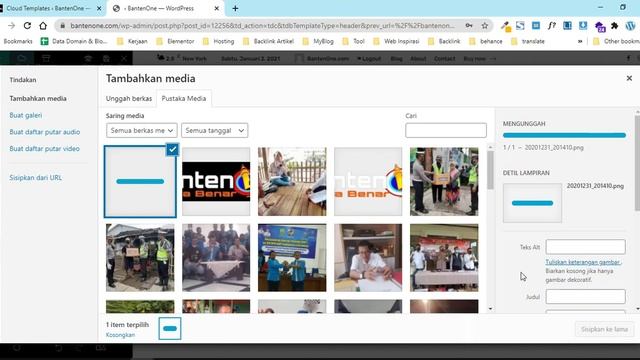This screenshot has width=640, height=360.
Task: Click the WordPress extension icon
Action: click(630, 26)
